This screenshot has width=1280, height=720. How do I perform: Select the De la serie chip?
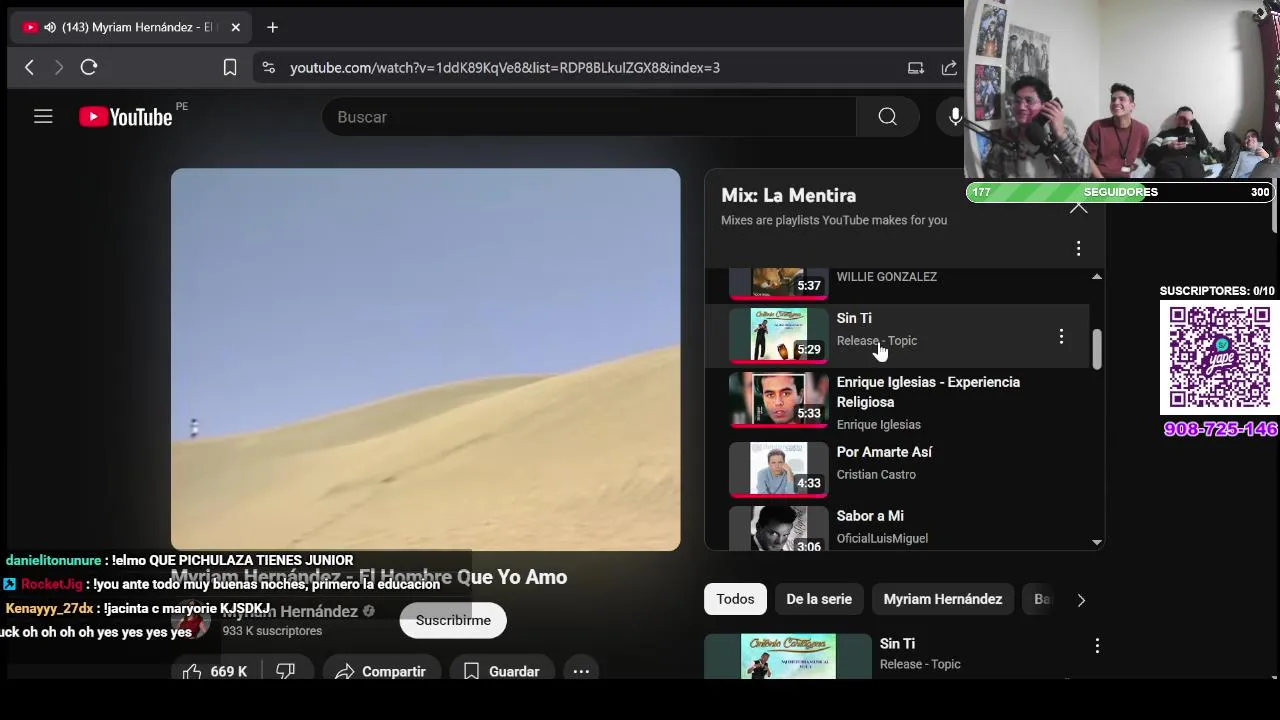click(819, 599)
